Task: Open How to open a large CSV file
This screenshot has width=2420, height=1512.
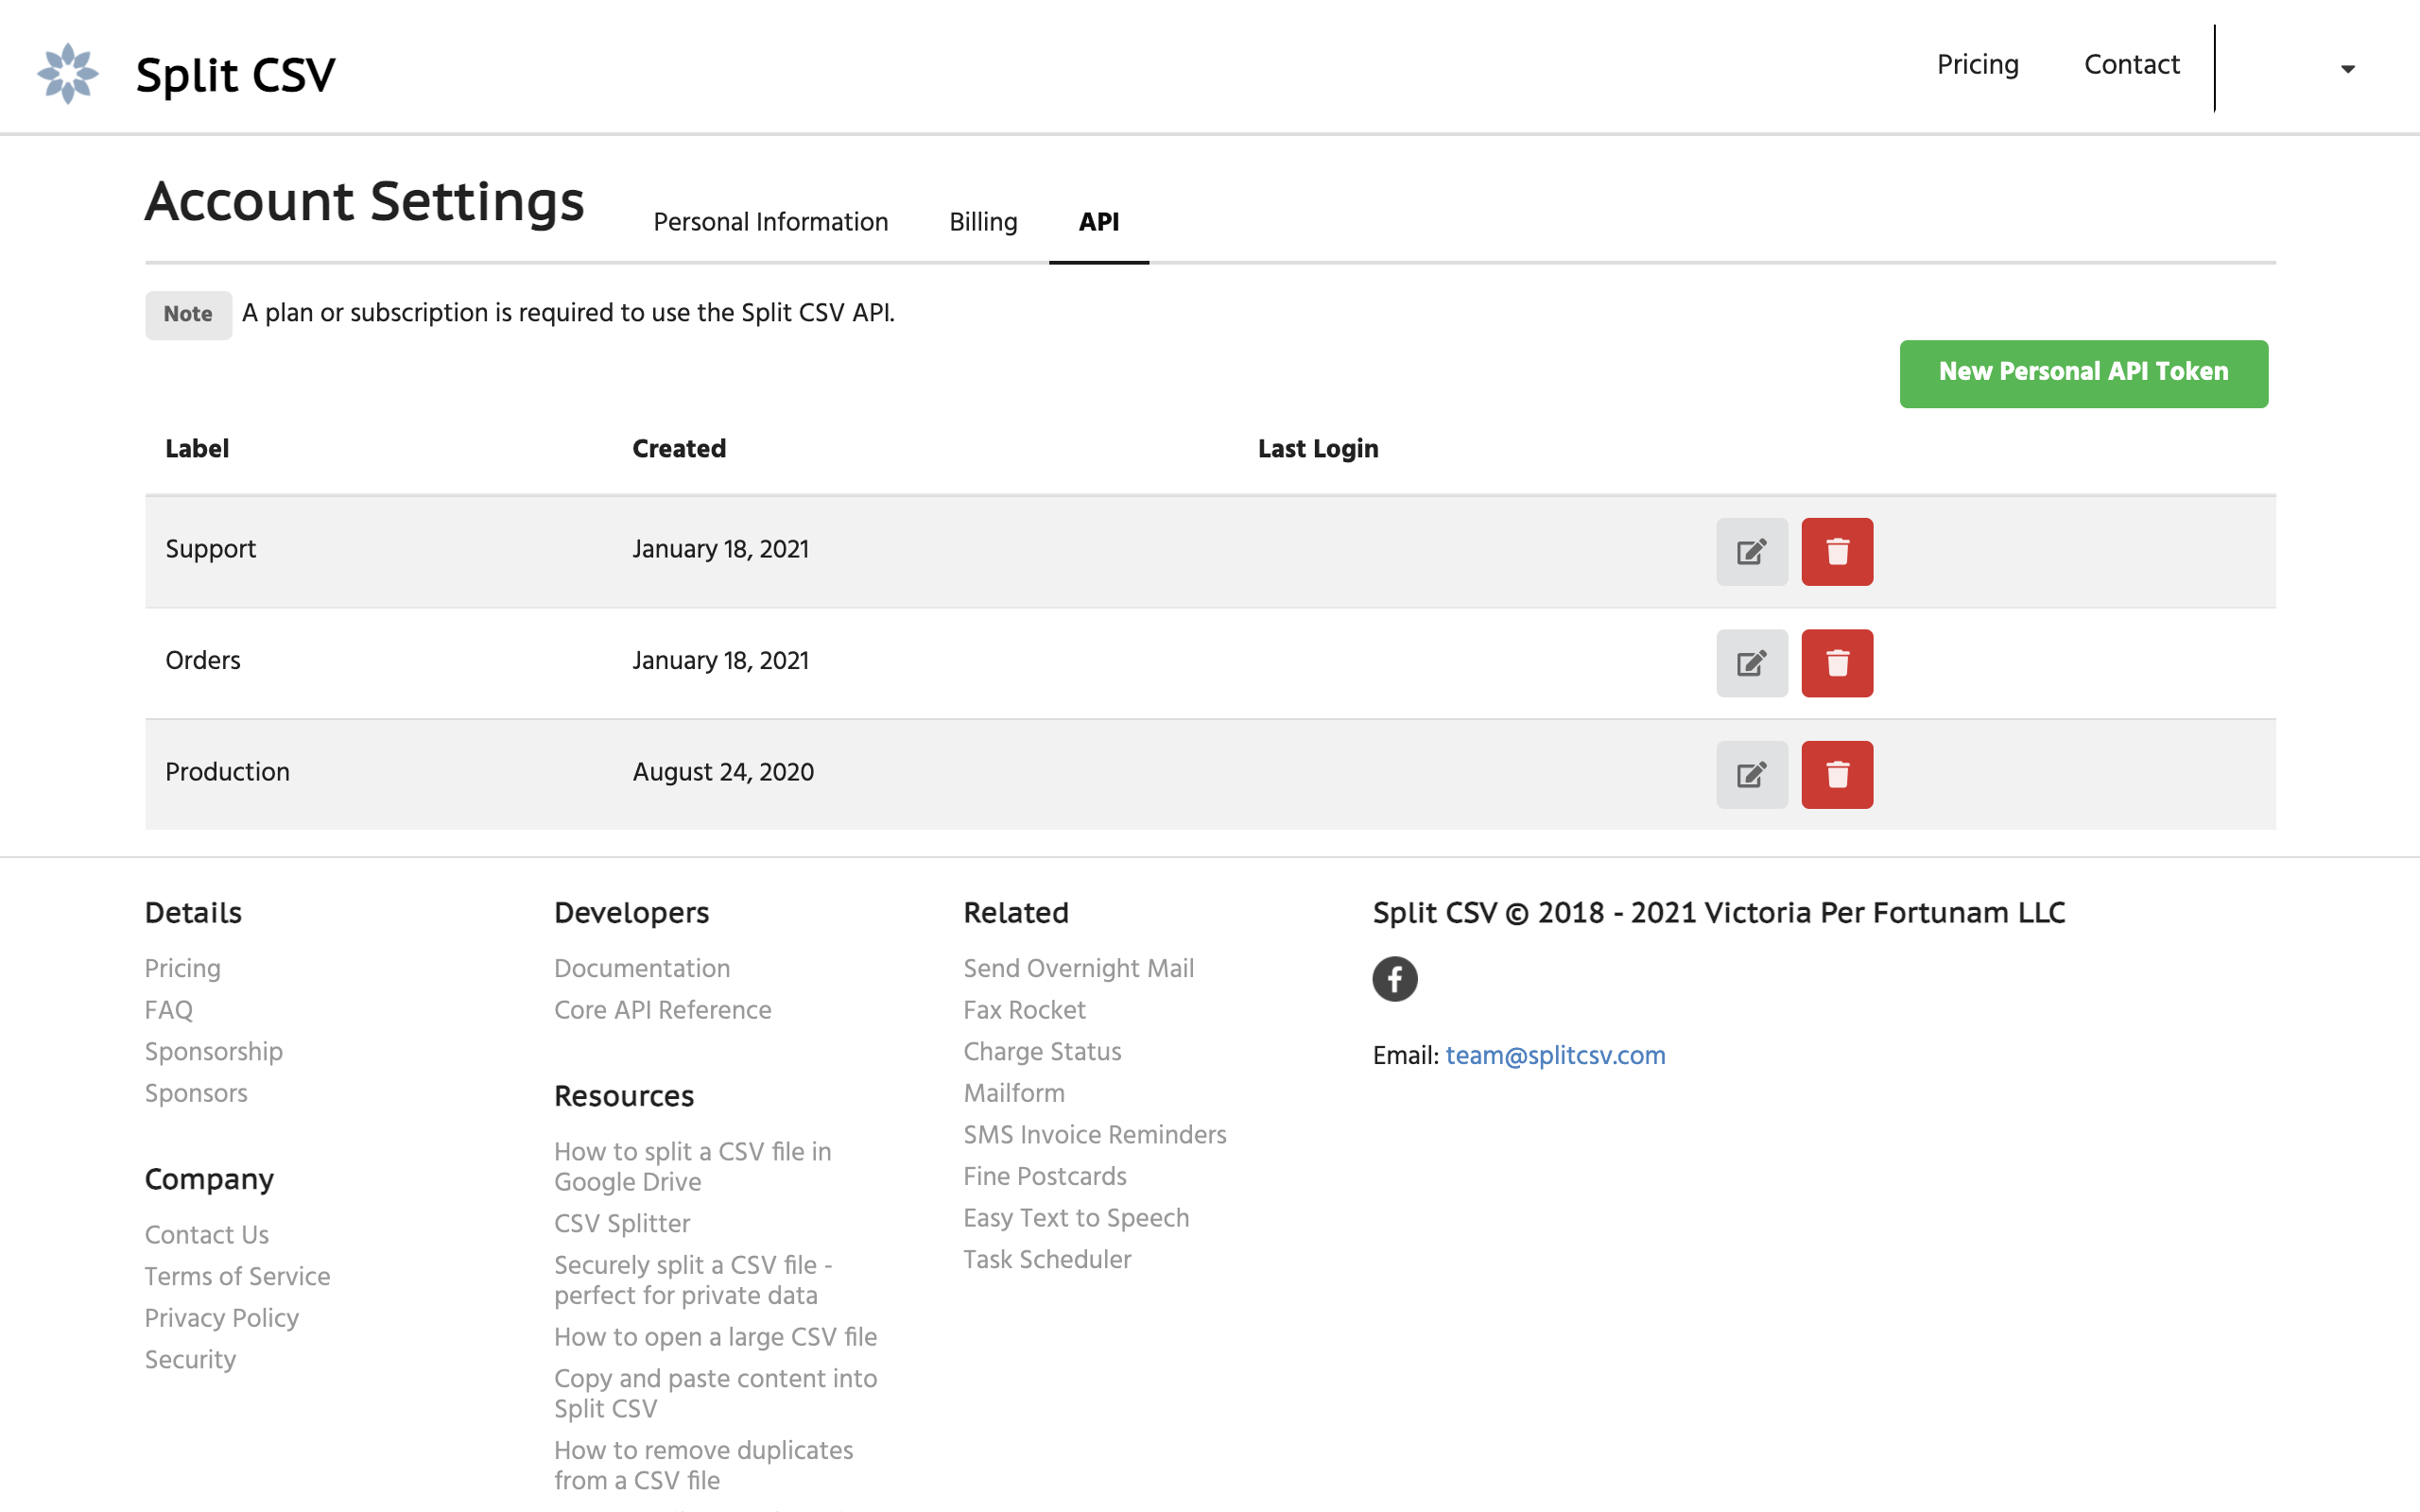Action: [x=715, y=1337]
